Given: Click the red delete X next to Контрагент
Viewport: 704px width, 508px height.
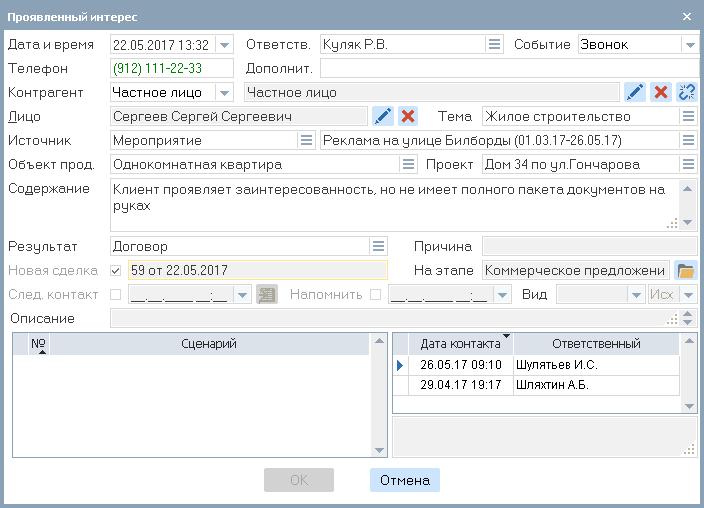Looking at the screenshot, I should point(661,92).
